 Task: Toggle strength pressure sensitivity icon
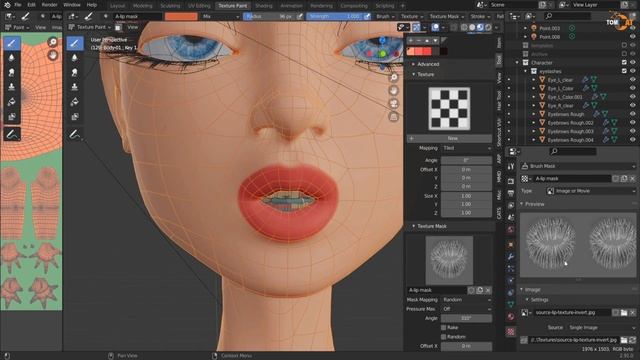pyautogui.click(x=367, y=16)
